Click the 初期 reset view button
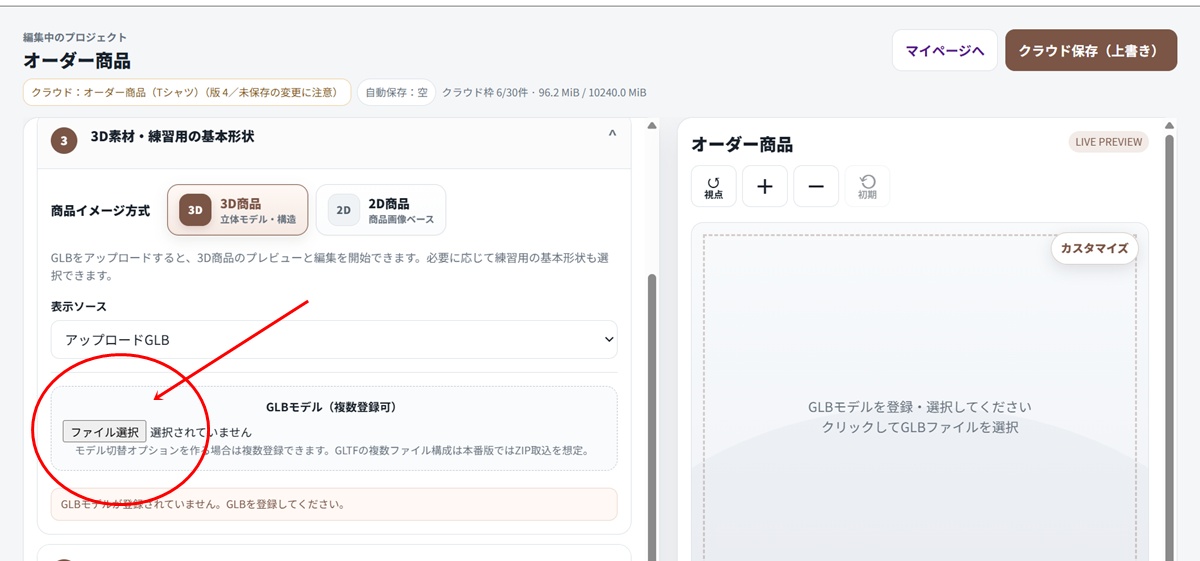 [x=867, y=186]
